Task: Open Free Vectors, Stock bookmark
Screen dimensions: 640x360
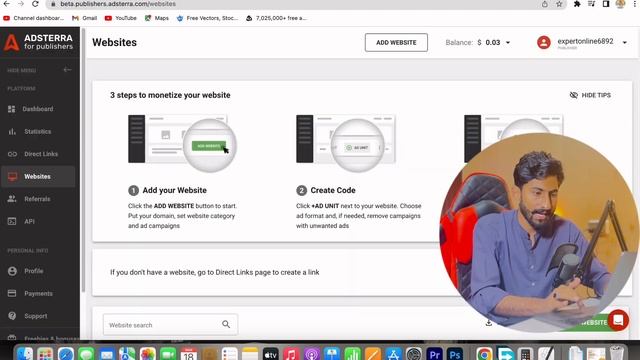Action: coord(207,18)
